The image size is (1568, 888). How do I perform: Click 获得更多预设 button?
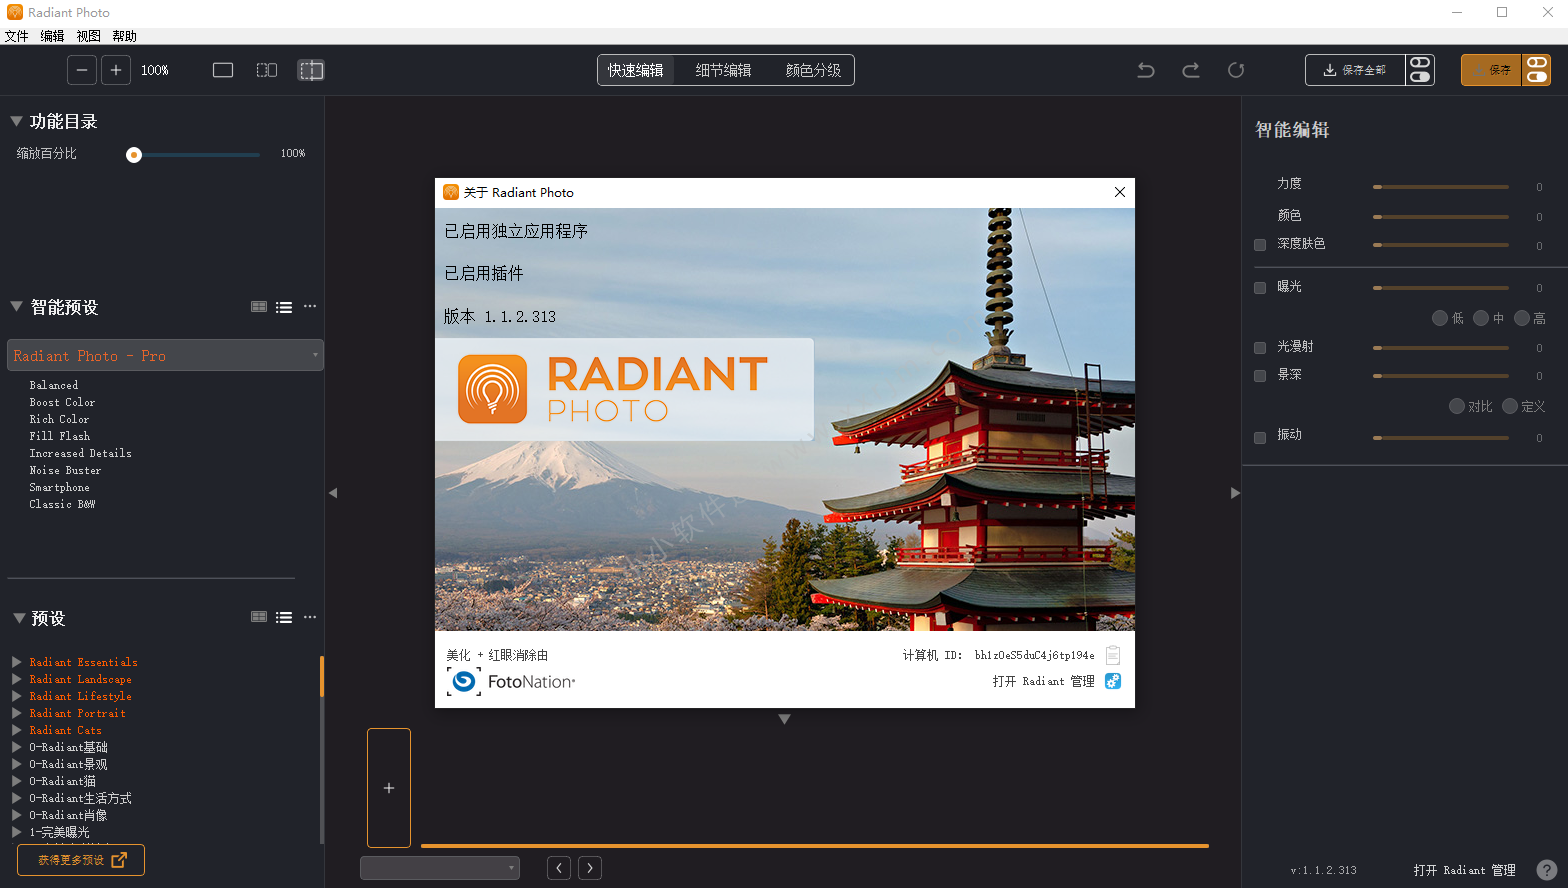(81, 860)
